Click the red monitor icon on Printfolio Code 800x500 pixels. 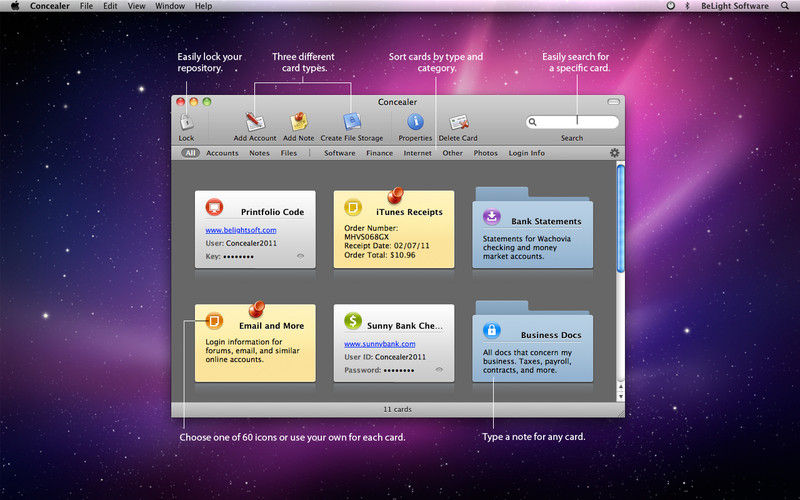214,207
